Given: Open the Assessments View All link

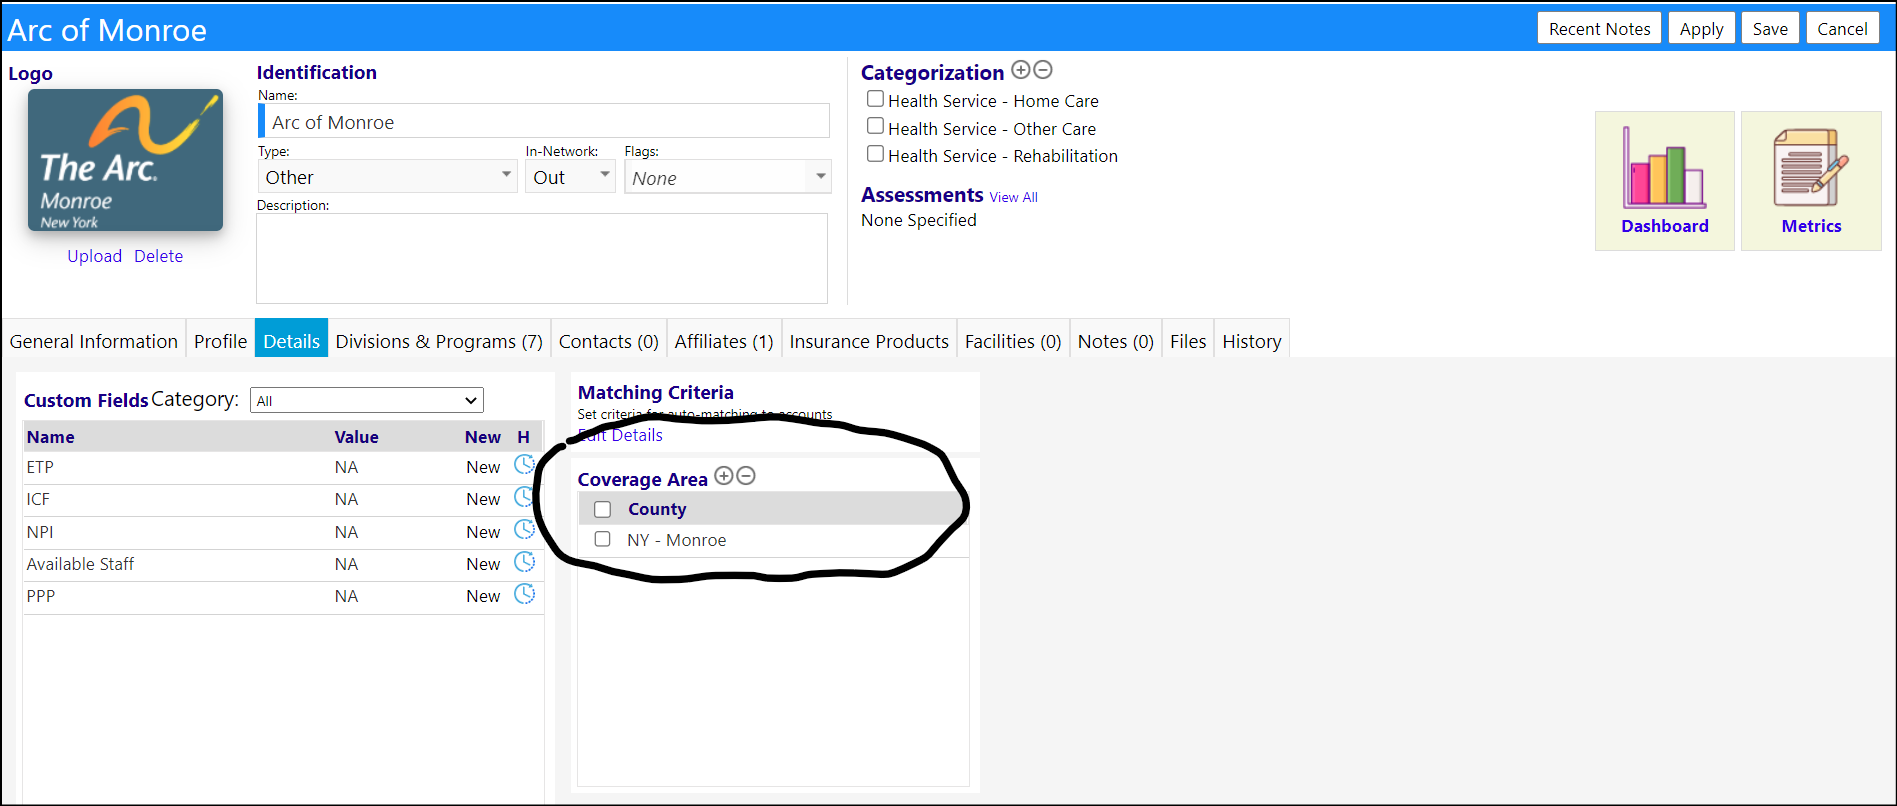Looking at the screenshot, I should click(1013, 197).
